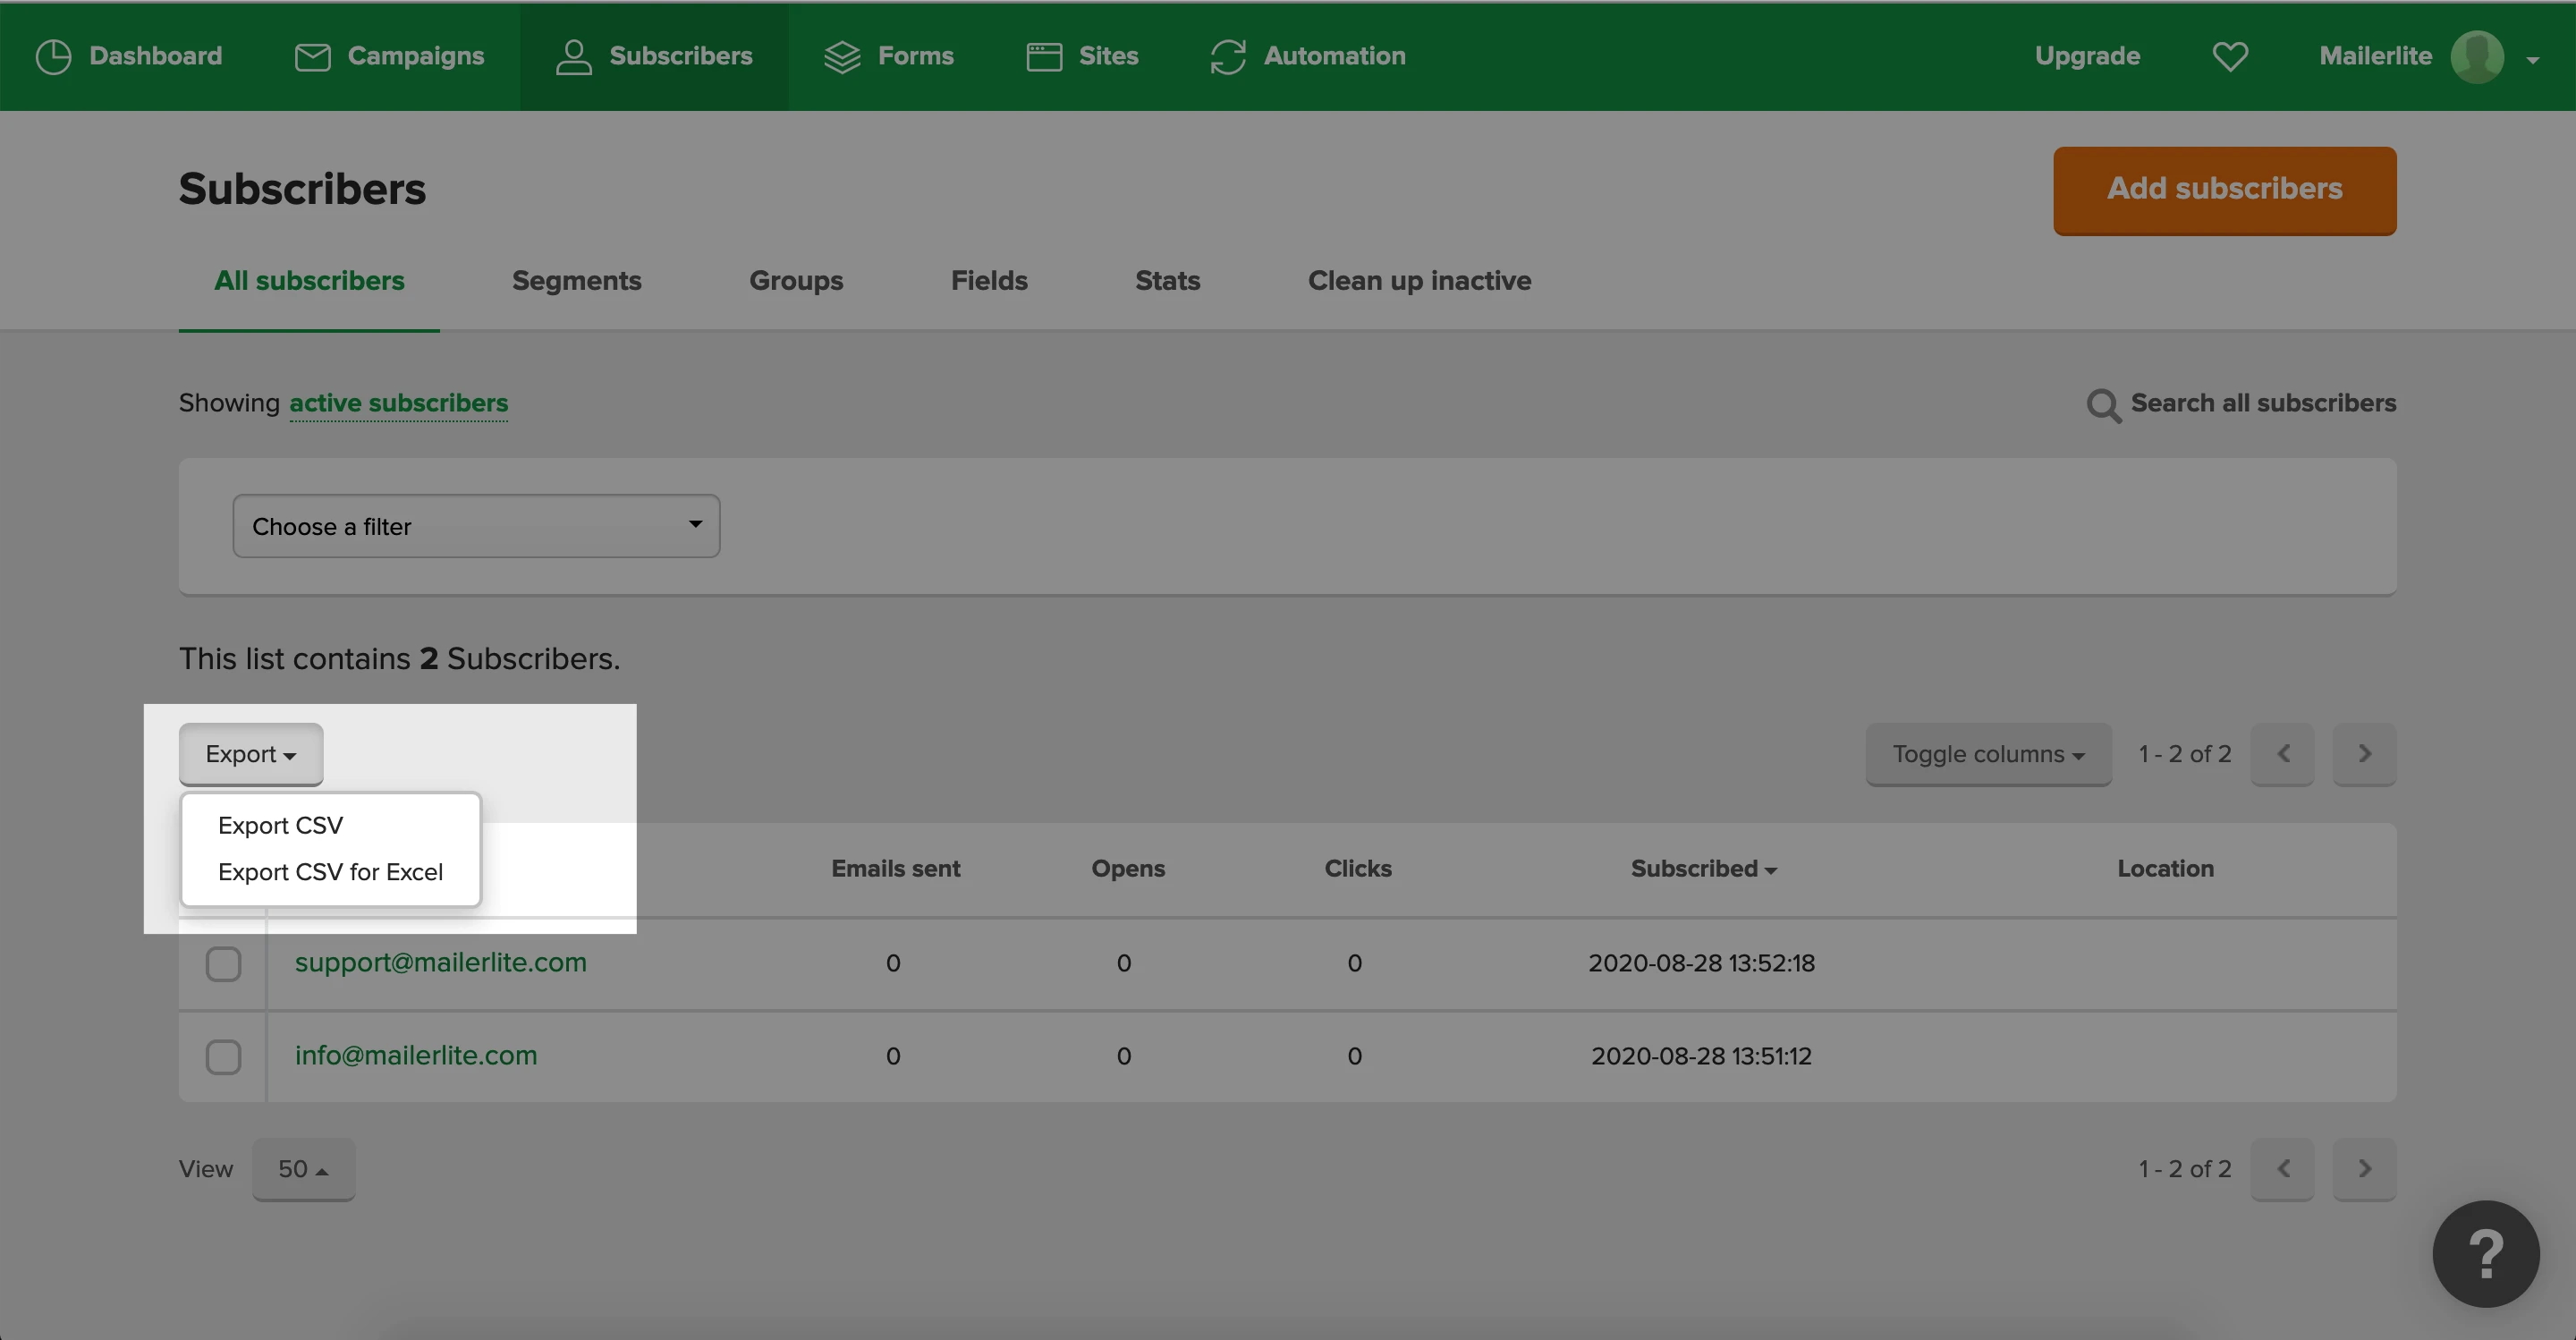Click the Mailerlite profile avatar

coord(2477,57)
